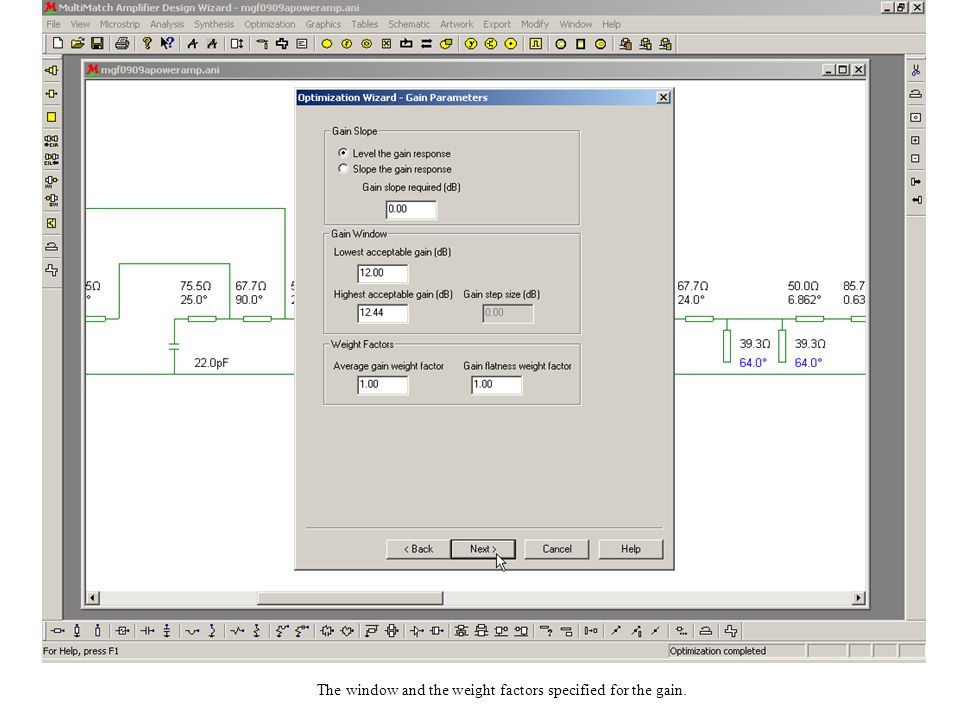The height and width of the screenshot is (720, 960).
Task: Open Help from the wizard dialog
Action: click(x=631, y=549)
